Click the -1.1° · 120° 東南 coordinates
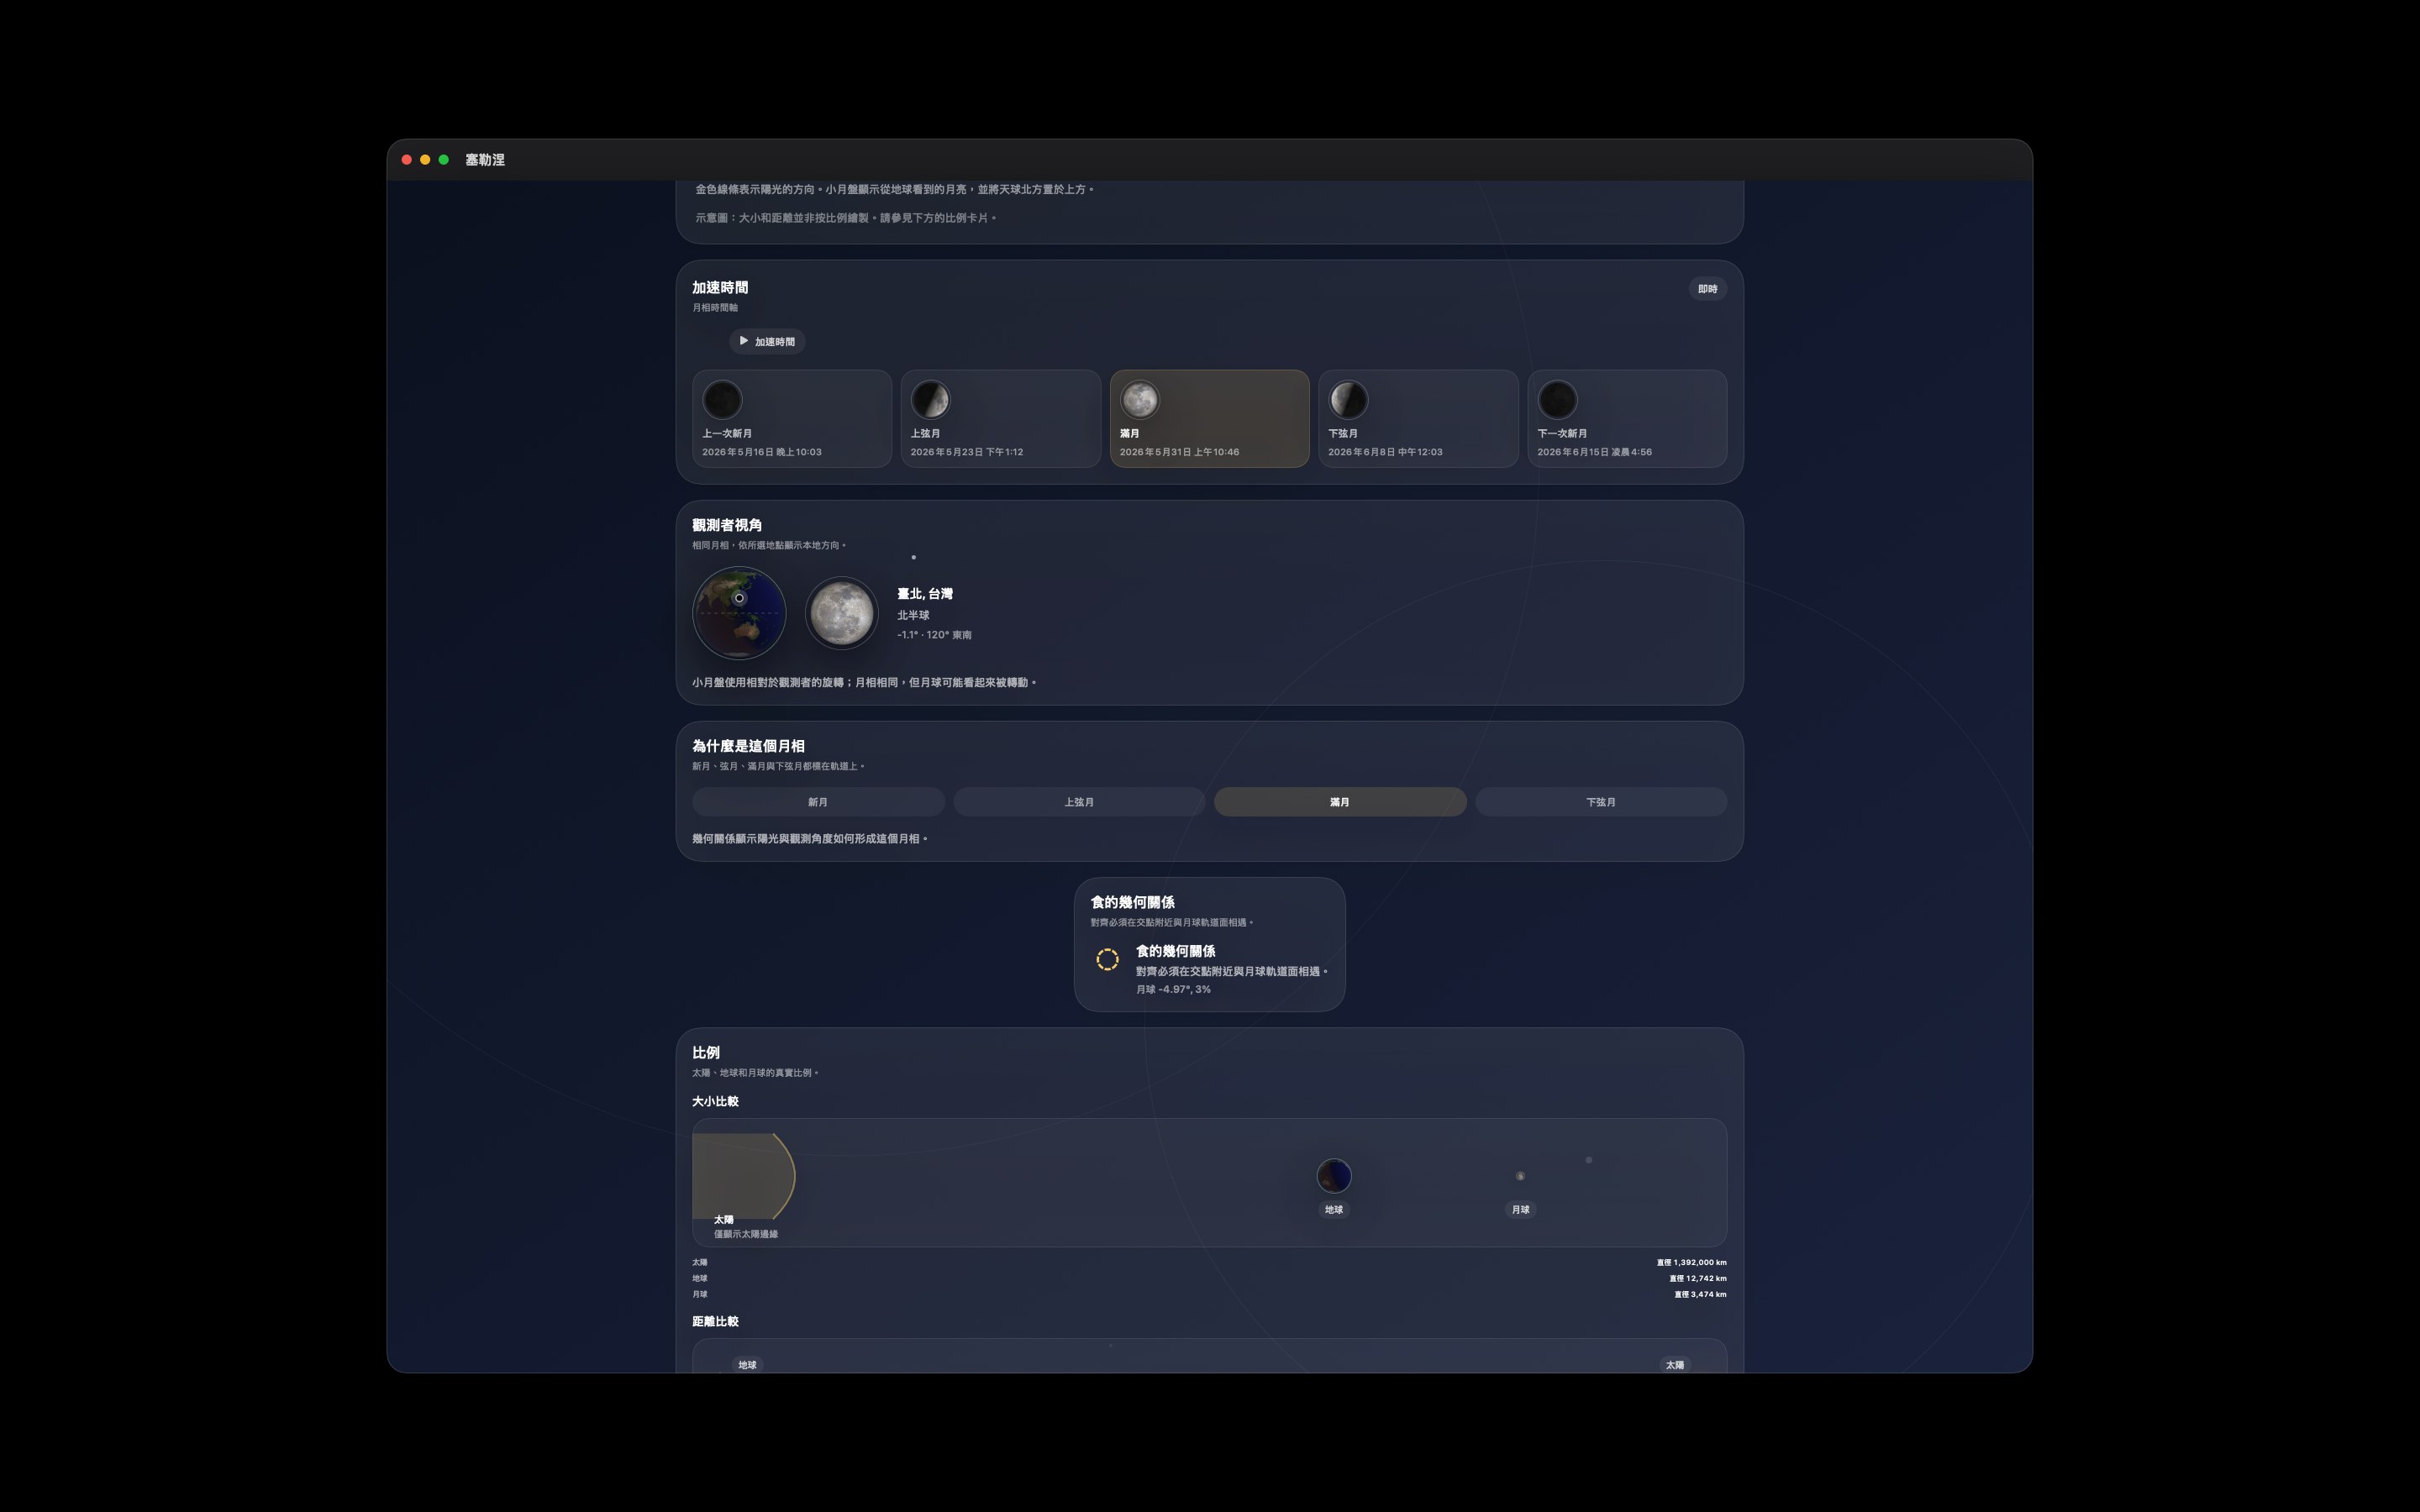 (934, 635)
